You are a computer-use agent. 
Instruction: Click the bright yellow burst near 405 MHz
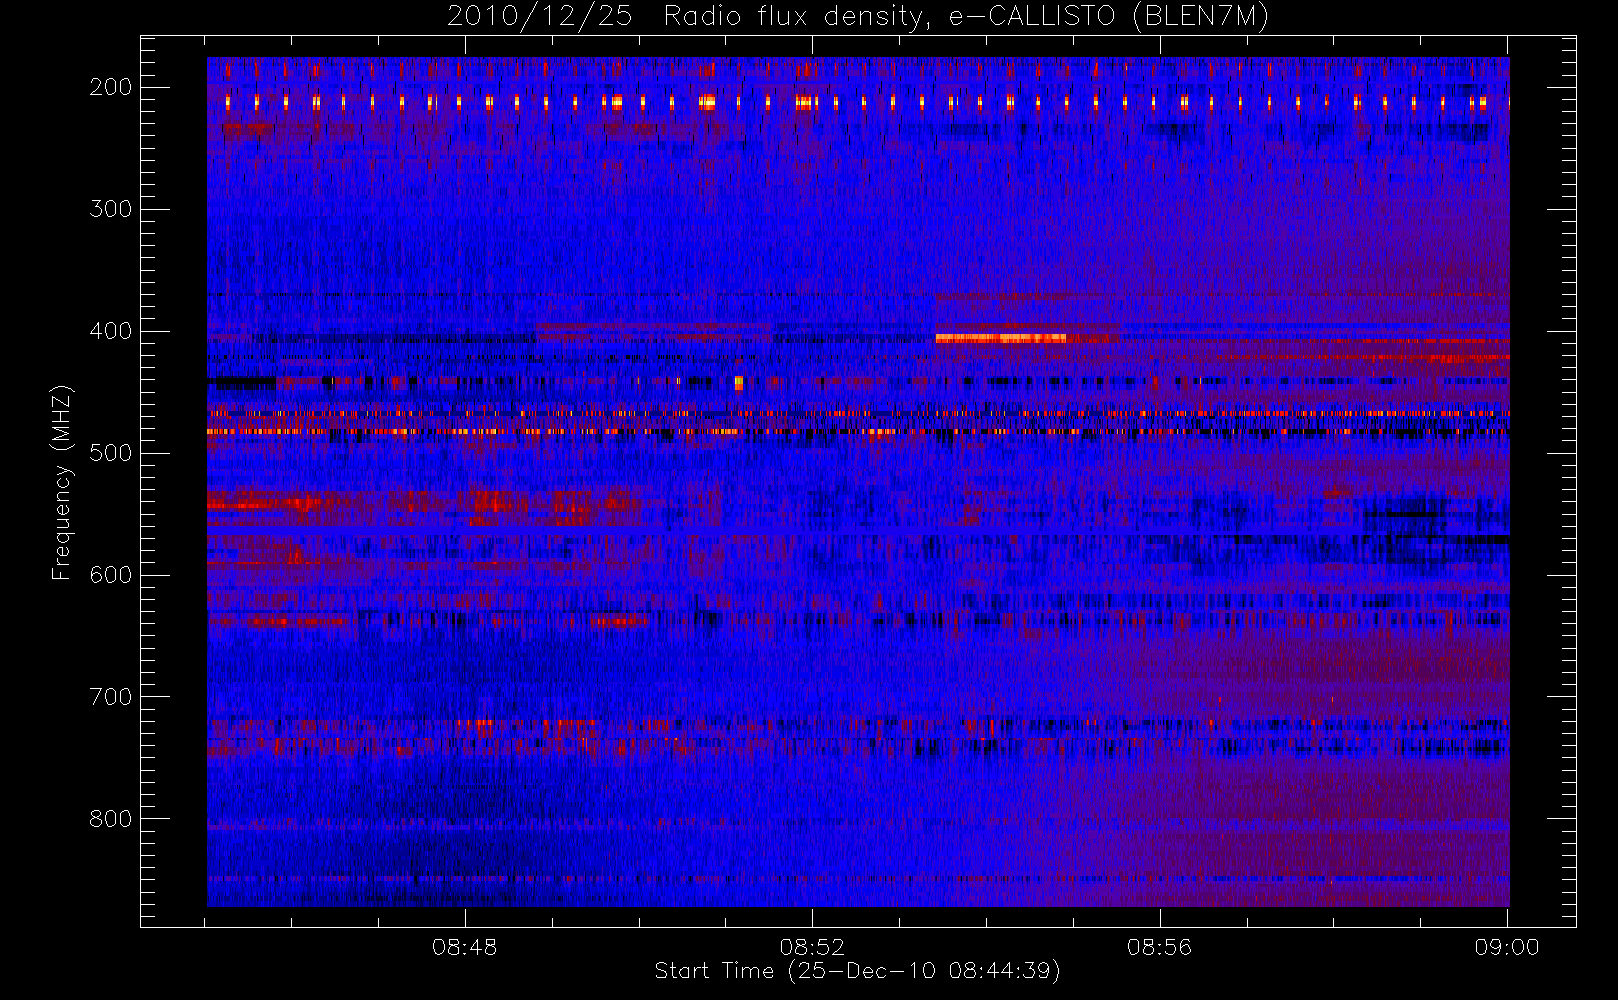pos(1001,338)
